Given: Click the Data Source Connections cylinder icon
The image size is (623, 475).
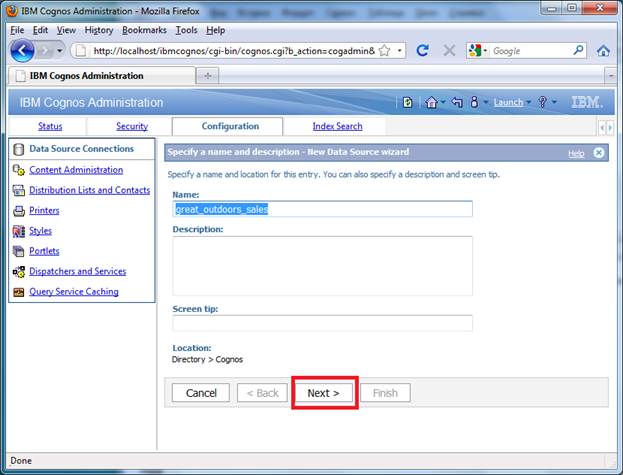Looking at the screenshot, I should coord(18,149).
